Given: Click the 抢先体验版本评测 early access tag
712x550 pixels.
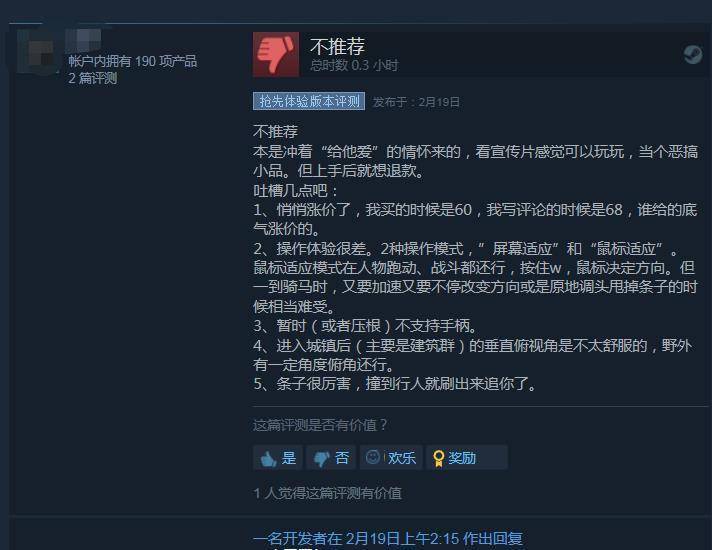Looking at the screenshot, I should (x=309, y=101).
